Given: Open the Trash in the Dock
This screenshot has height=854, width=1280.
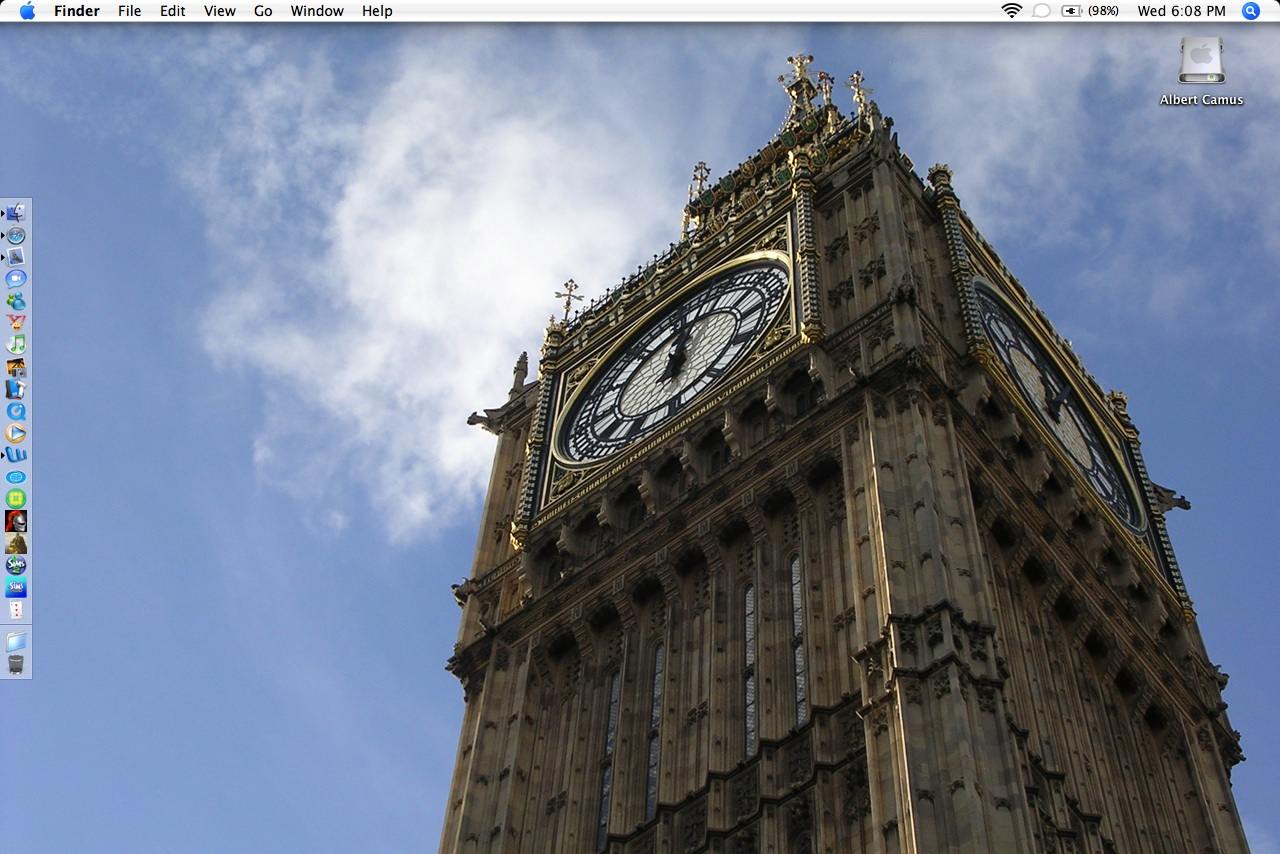Looking at the screenshot, I should (x=16, y=665).
